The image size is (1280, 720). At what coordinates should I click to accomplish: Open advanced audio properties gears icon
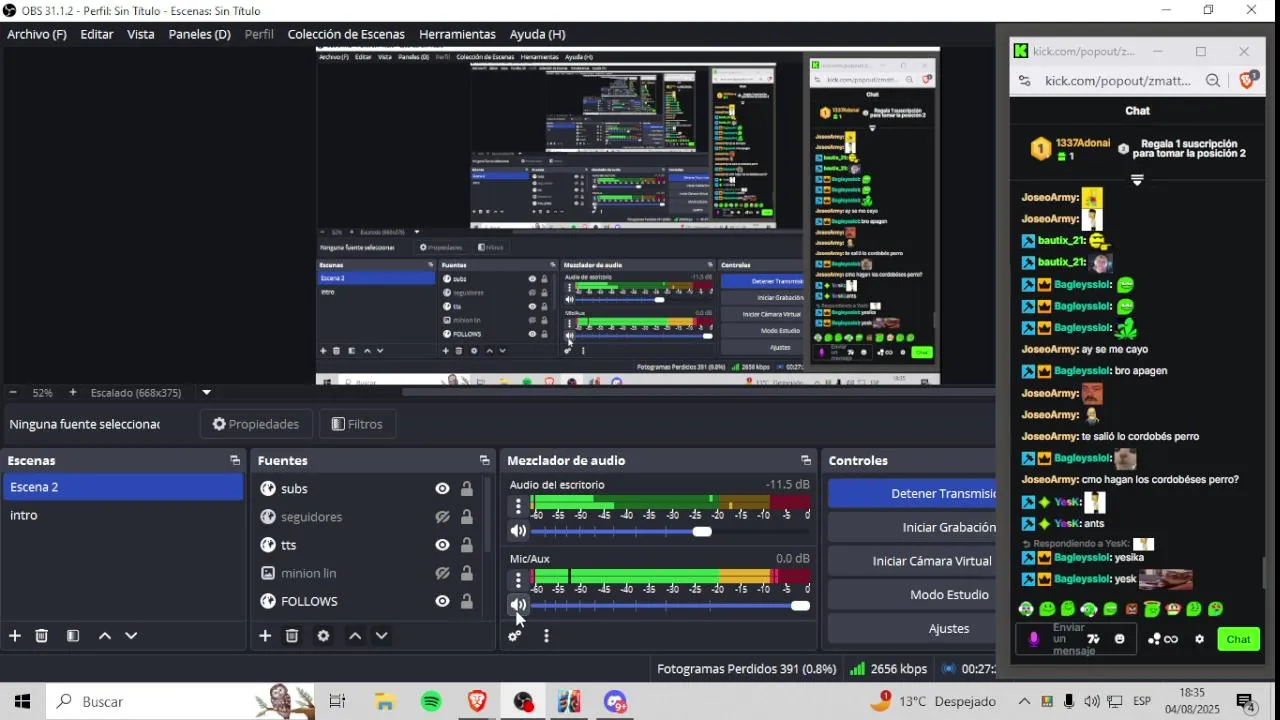tap(514, 636)
